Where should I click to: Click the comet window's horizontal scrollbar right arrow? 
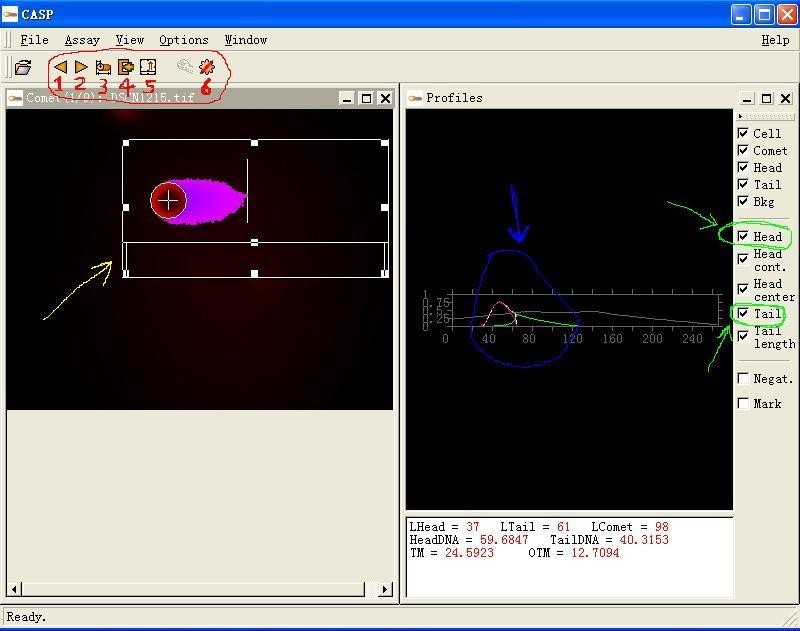[x=385, y=590]
